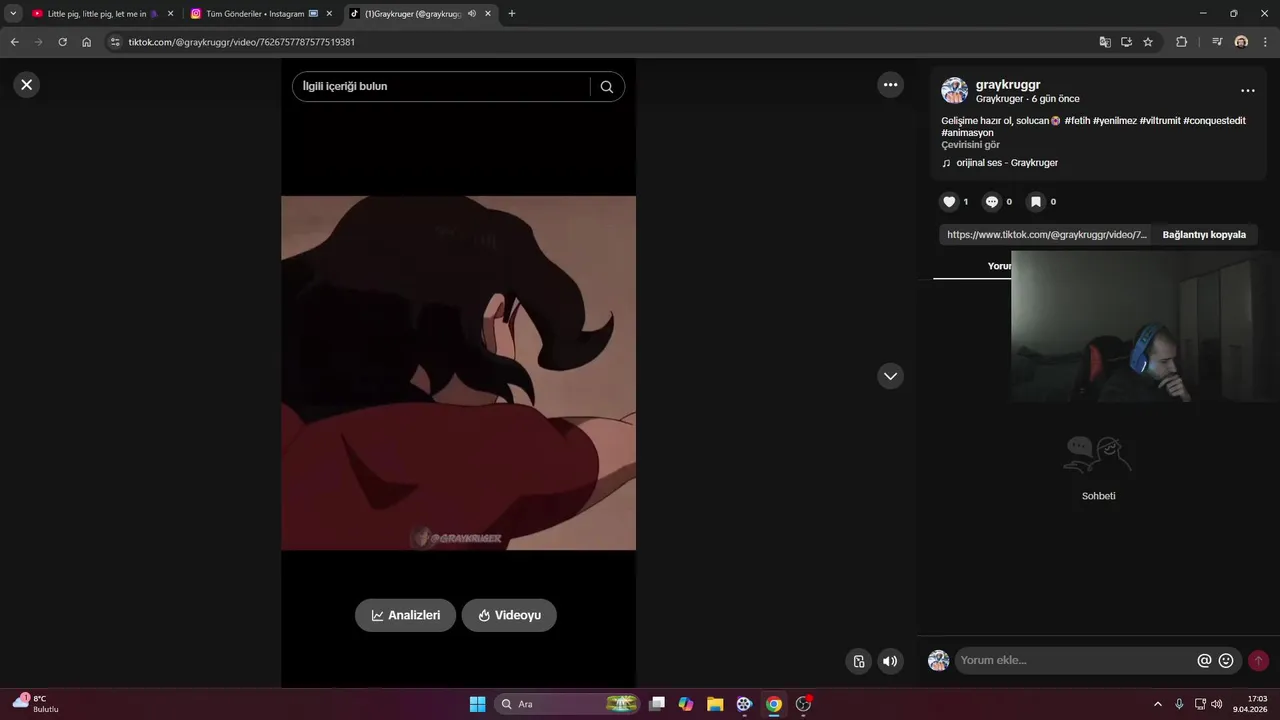Screen dimensions: 1280x720
Task: Open the tab search dropdown arrow
Action: (x=13, y=14)
